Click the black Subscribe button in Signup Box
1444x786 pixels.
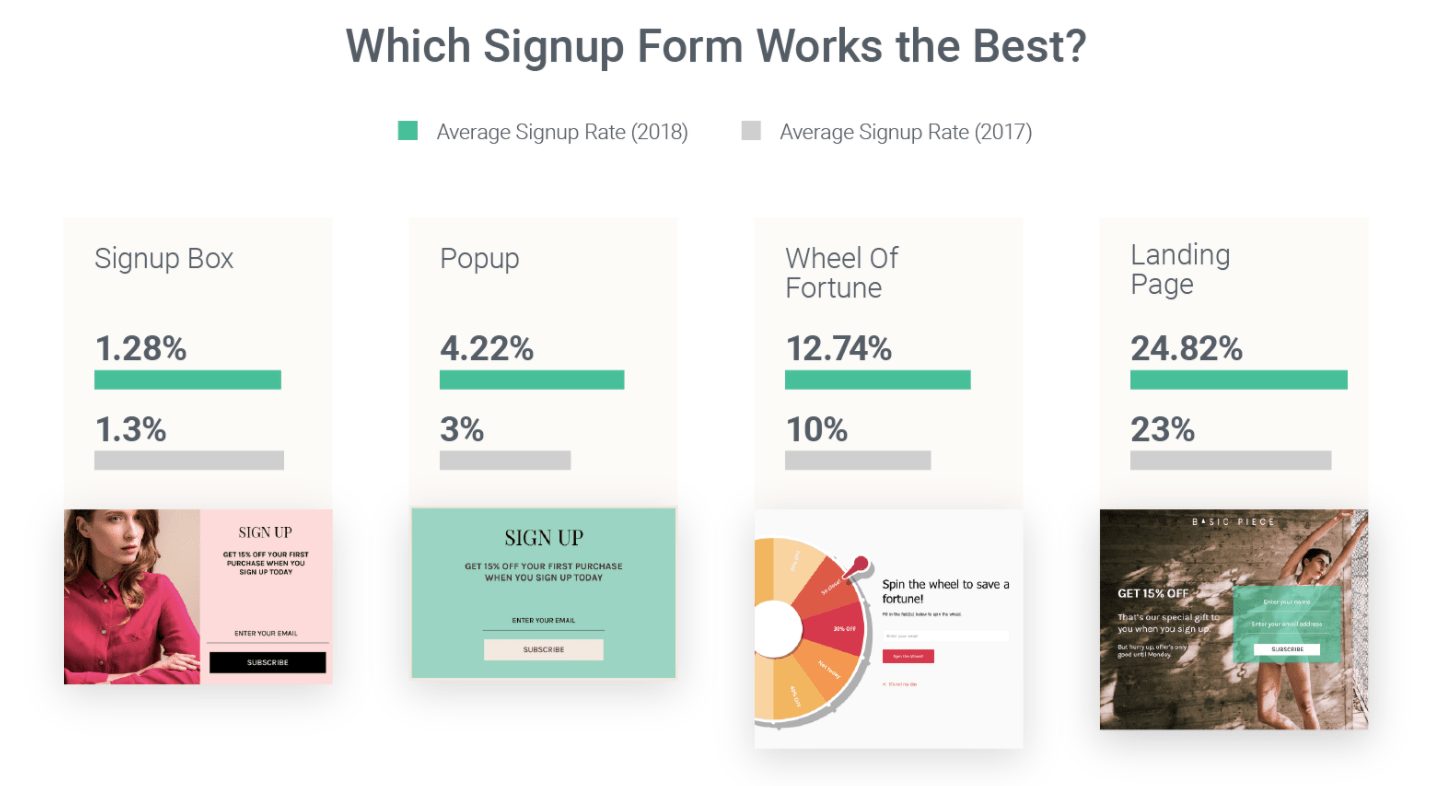click(x=267, y=662)
